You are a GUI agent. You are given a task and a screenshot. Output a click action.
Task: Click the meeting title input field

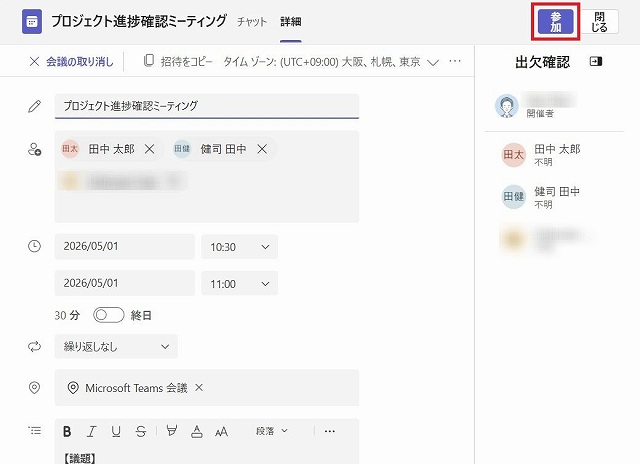(207, 105)
